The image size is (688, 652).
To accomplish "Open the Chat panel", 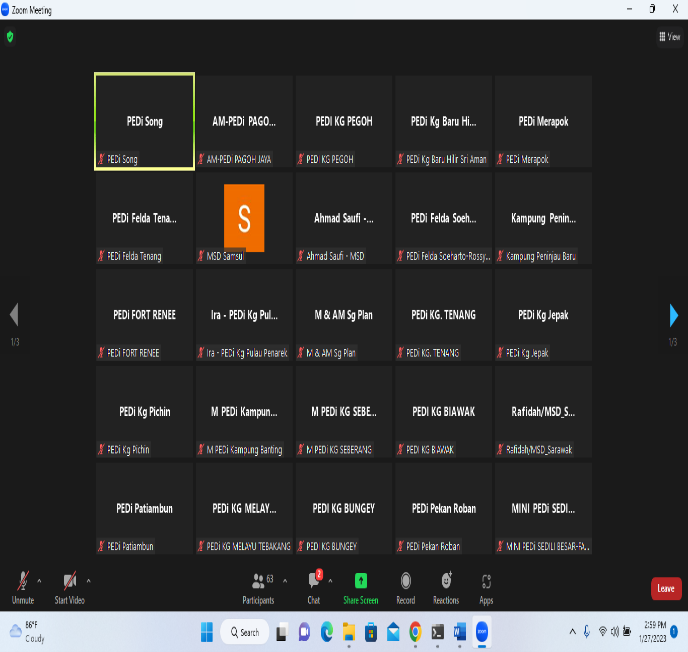I will point(314,585).
